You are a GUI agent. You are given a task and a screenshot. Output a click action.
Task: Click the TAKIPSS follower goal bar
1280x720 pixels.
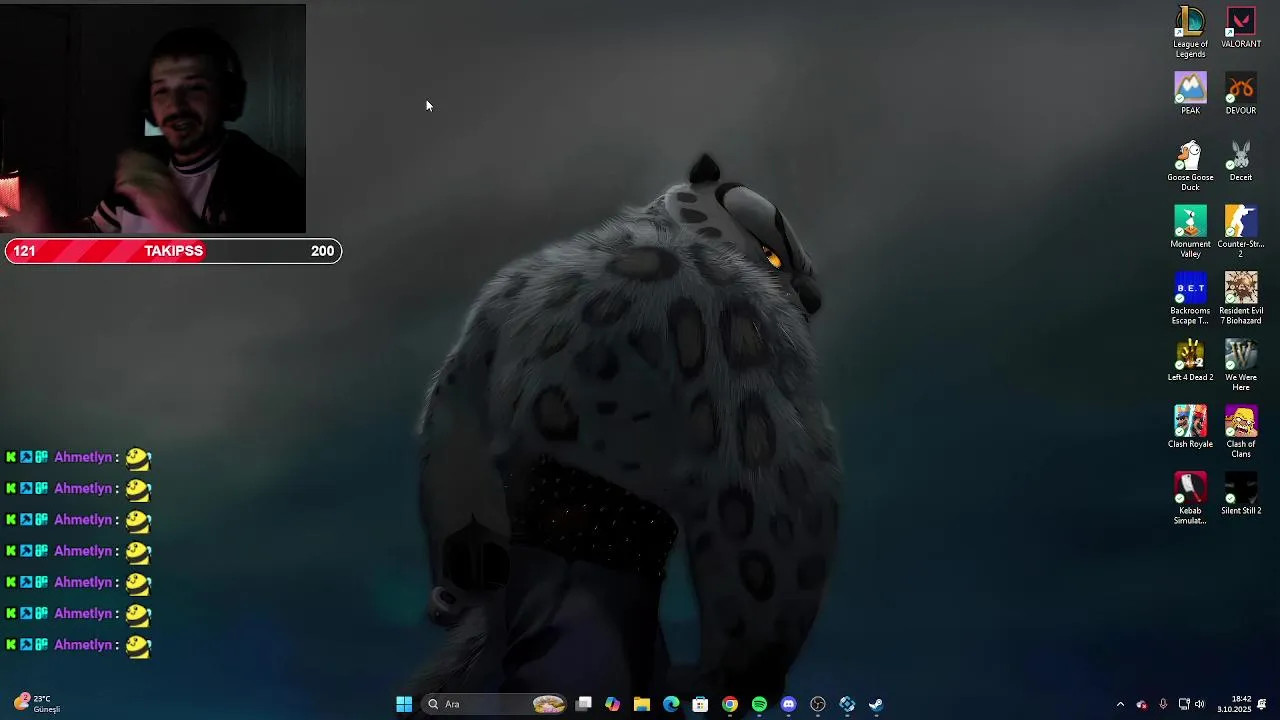[173, 251]
